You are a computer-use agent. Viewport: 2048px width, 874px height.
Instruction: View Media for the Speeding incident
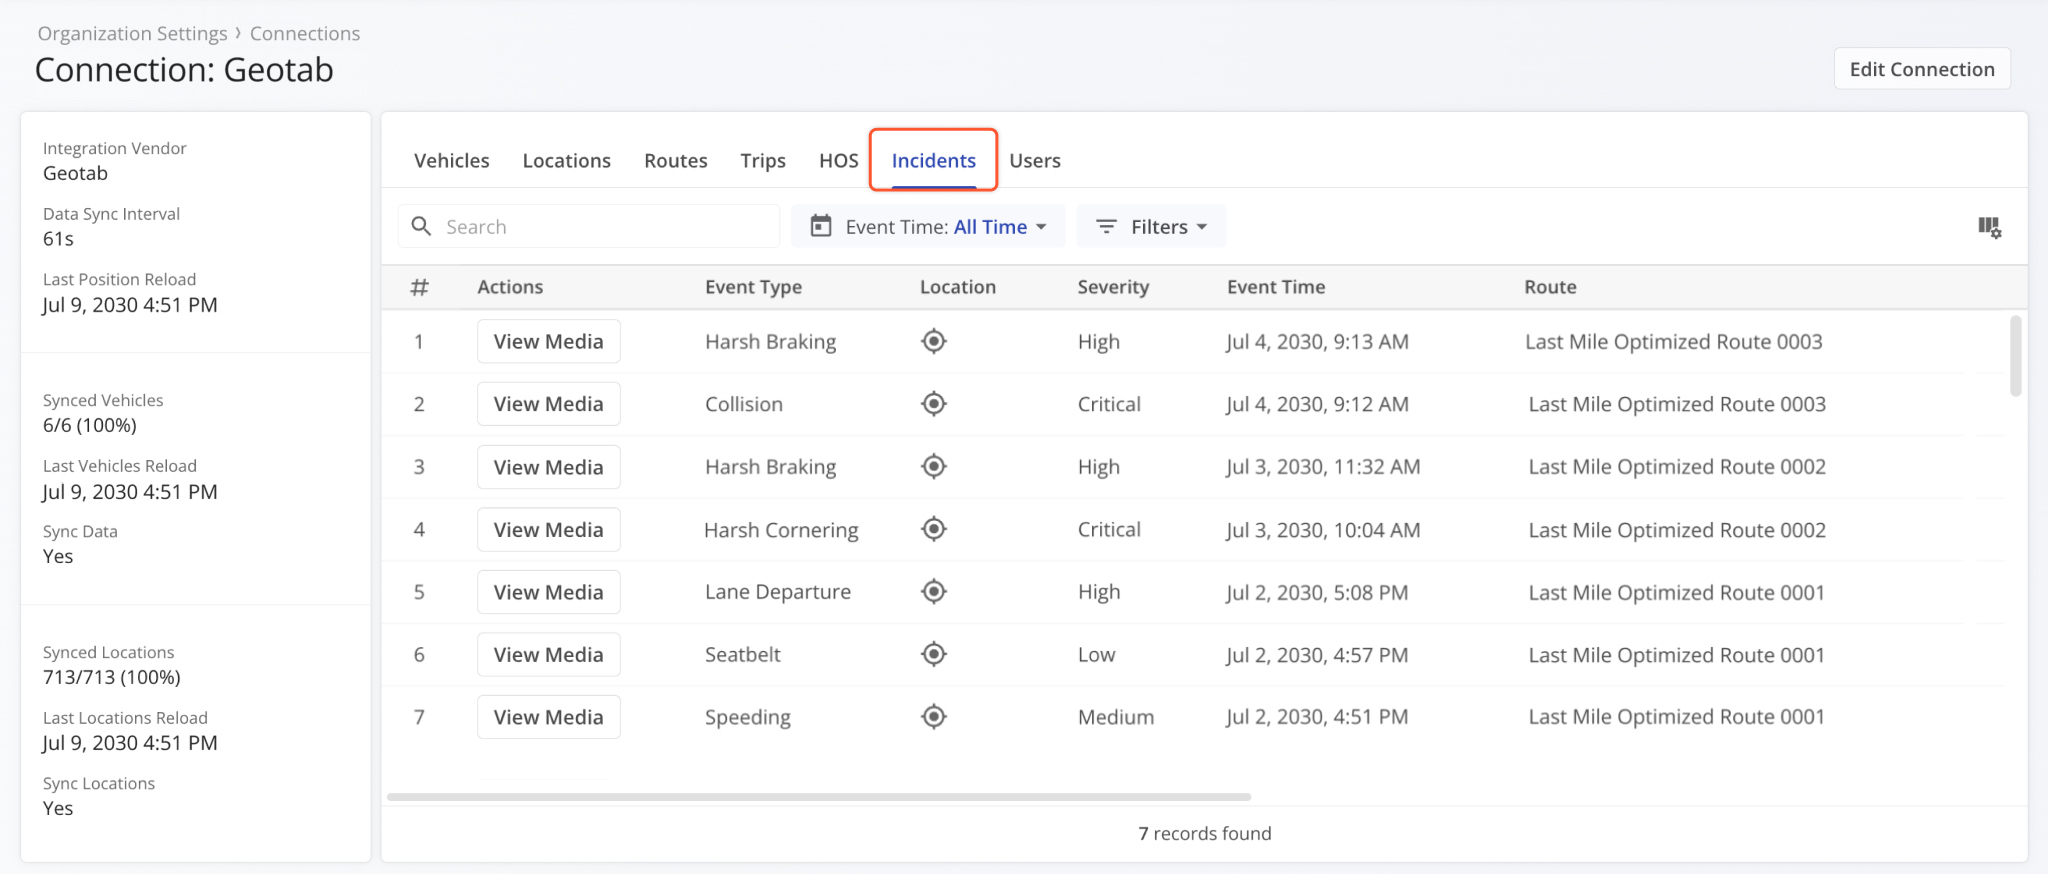coord(548,717)
